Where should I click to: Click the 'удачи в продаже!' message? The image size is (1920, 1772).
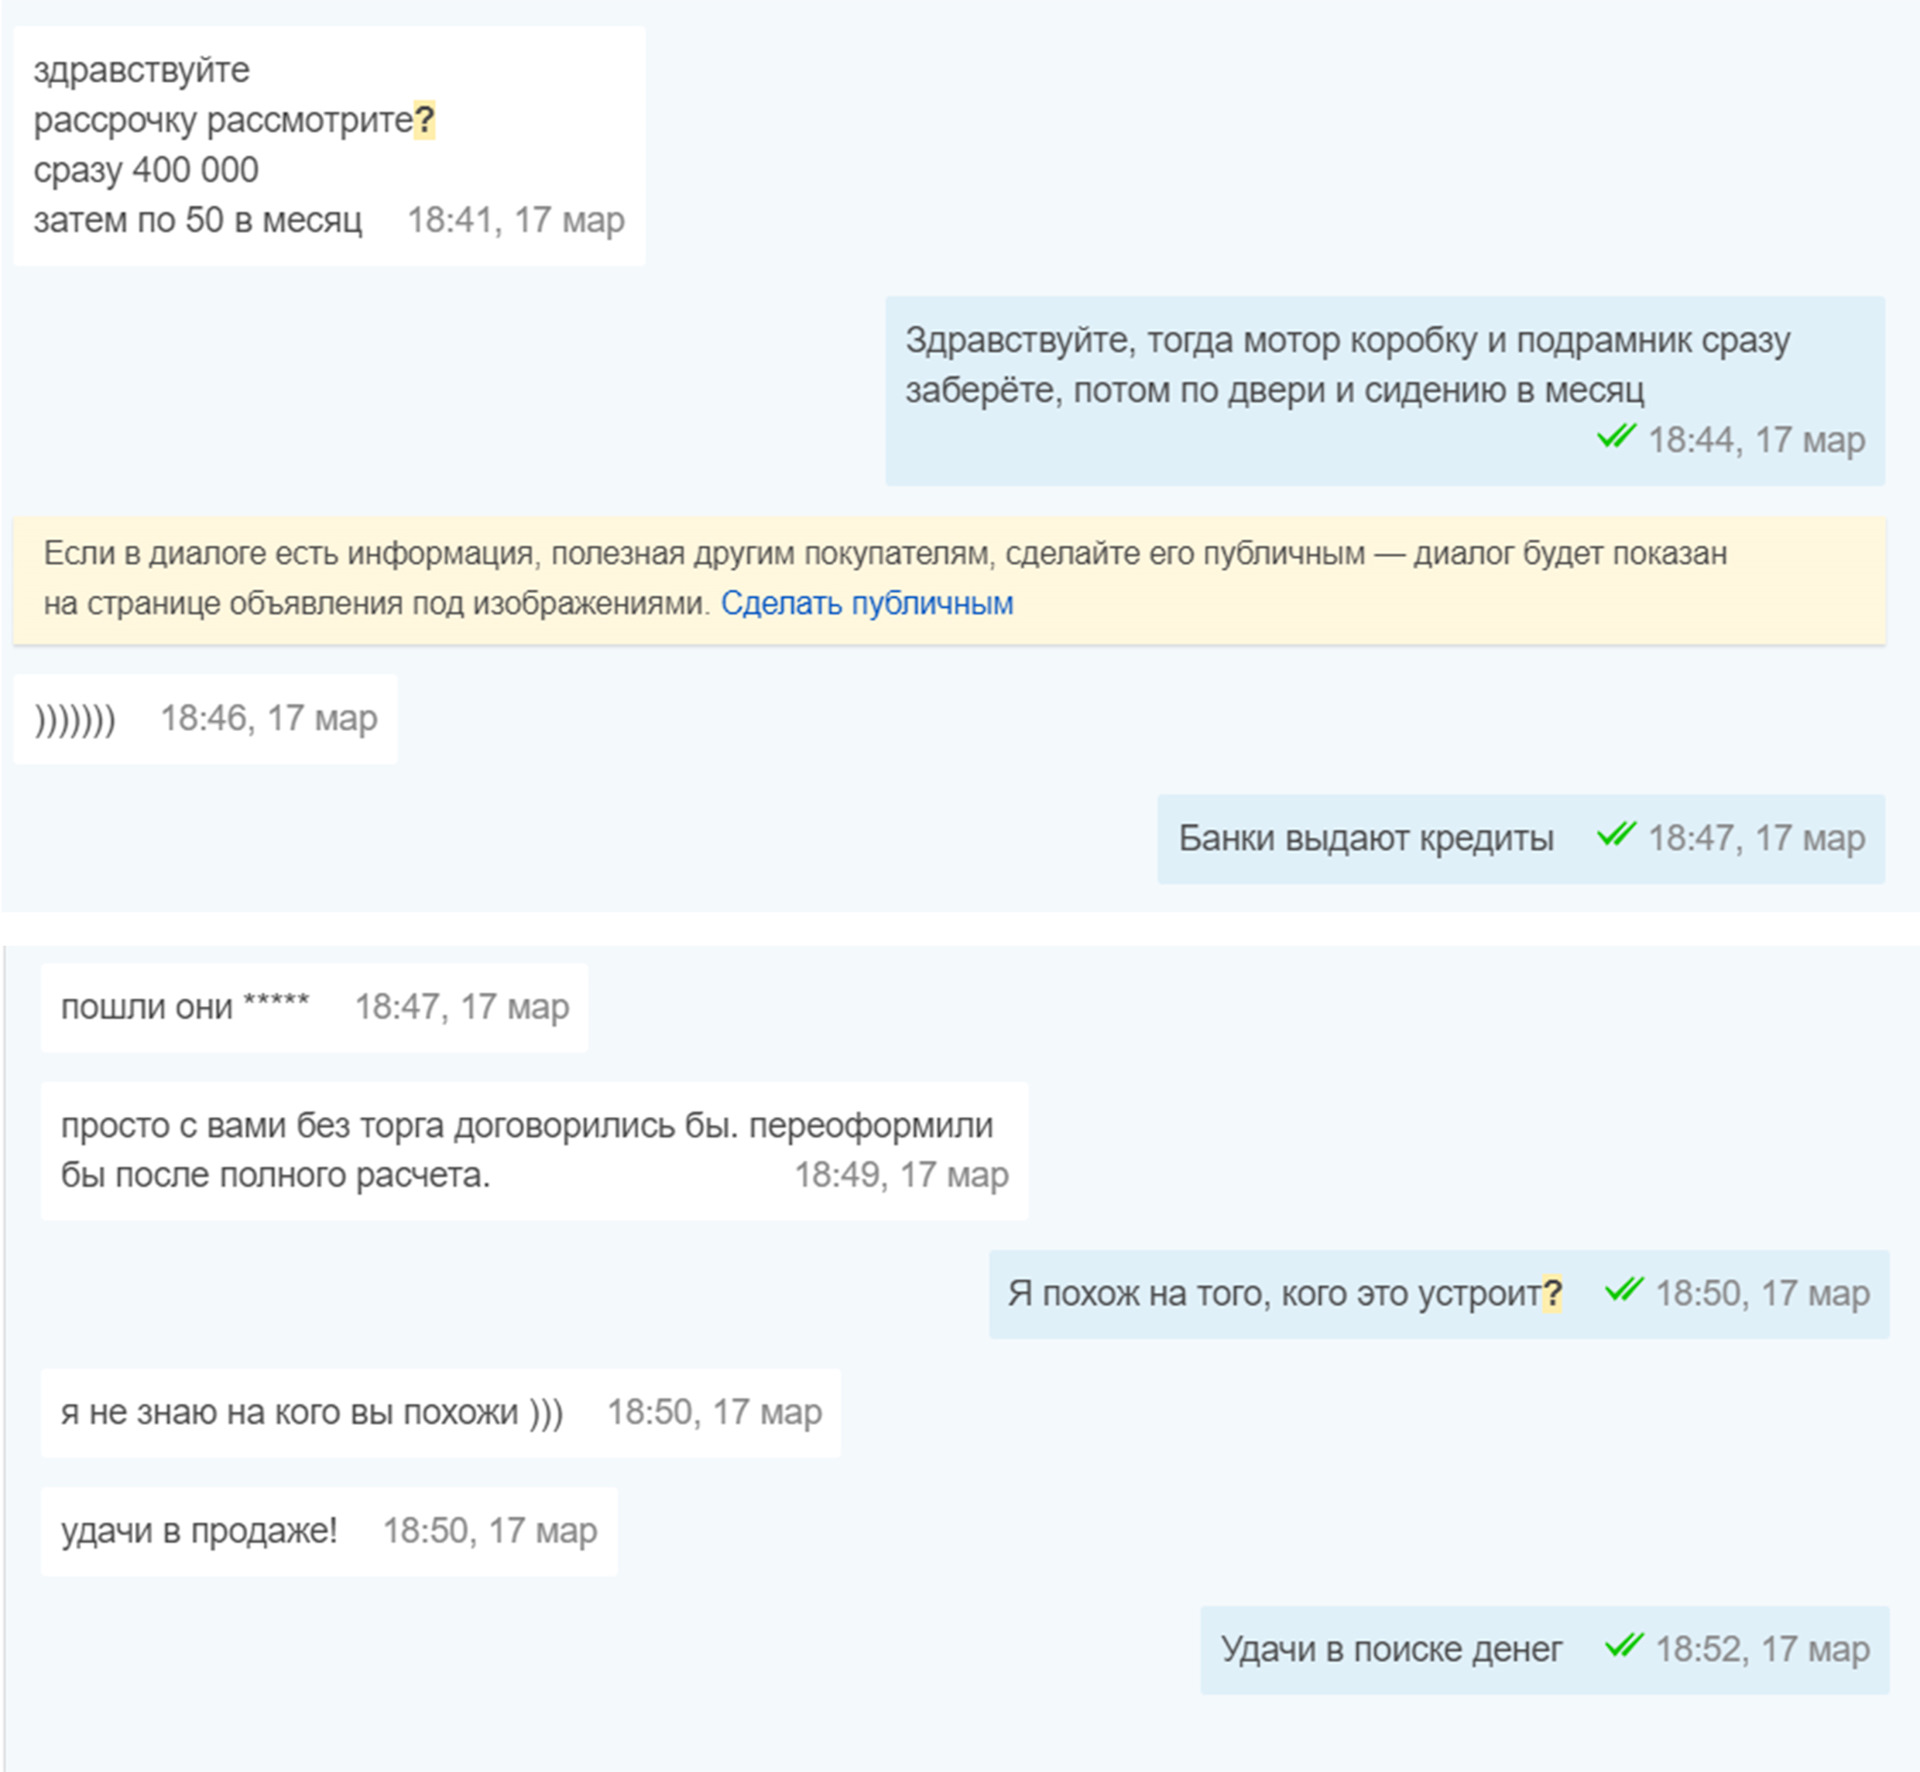coord(199,1531)
